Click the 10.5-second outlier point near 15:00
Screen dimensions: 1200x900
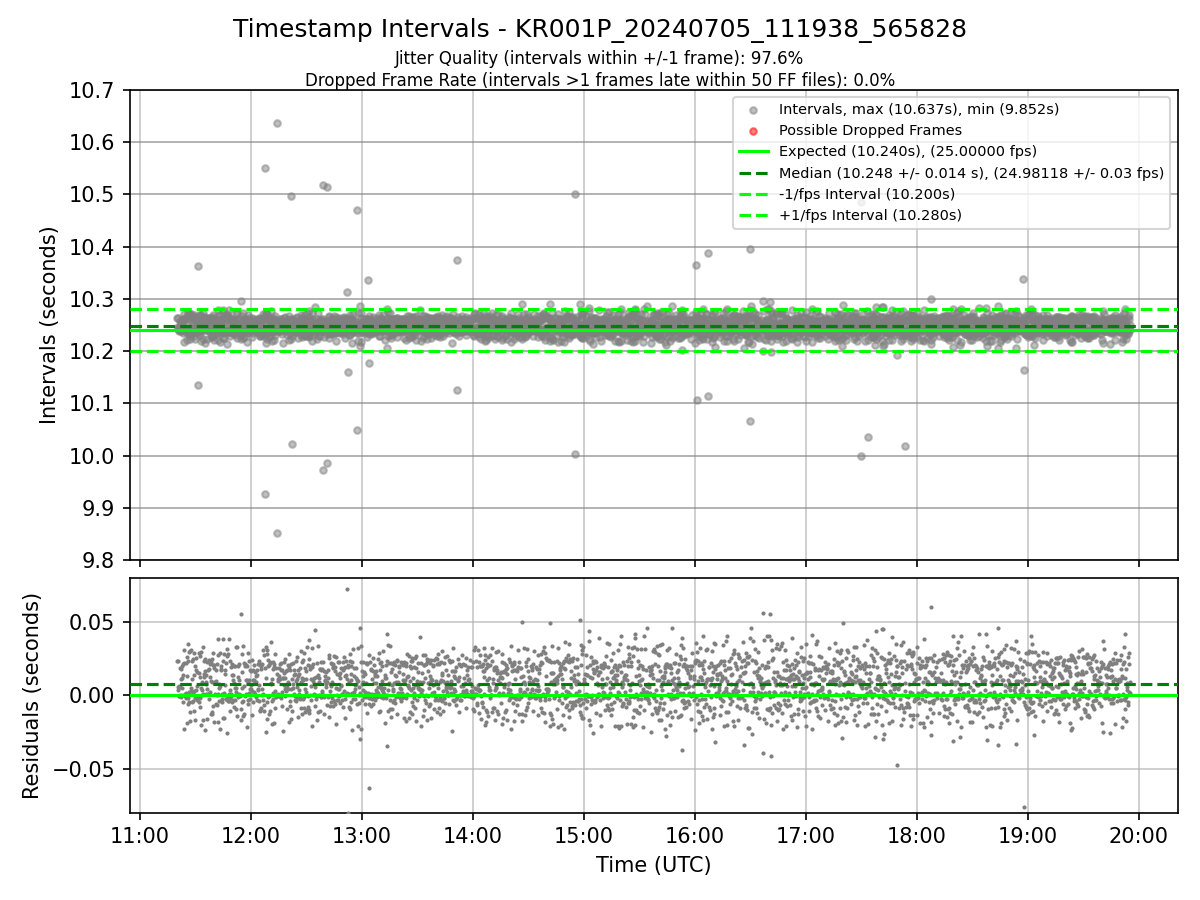[x=575, y=194]
